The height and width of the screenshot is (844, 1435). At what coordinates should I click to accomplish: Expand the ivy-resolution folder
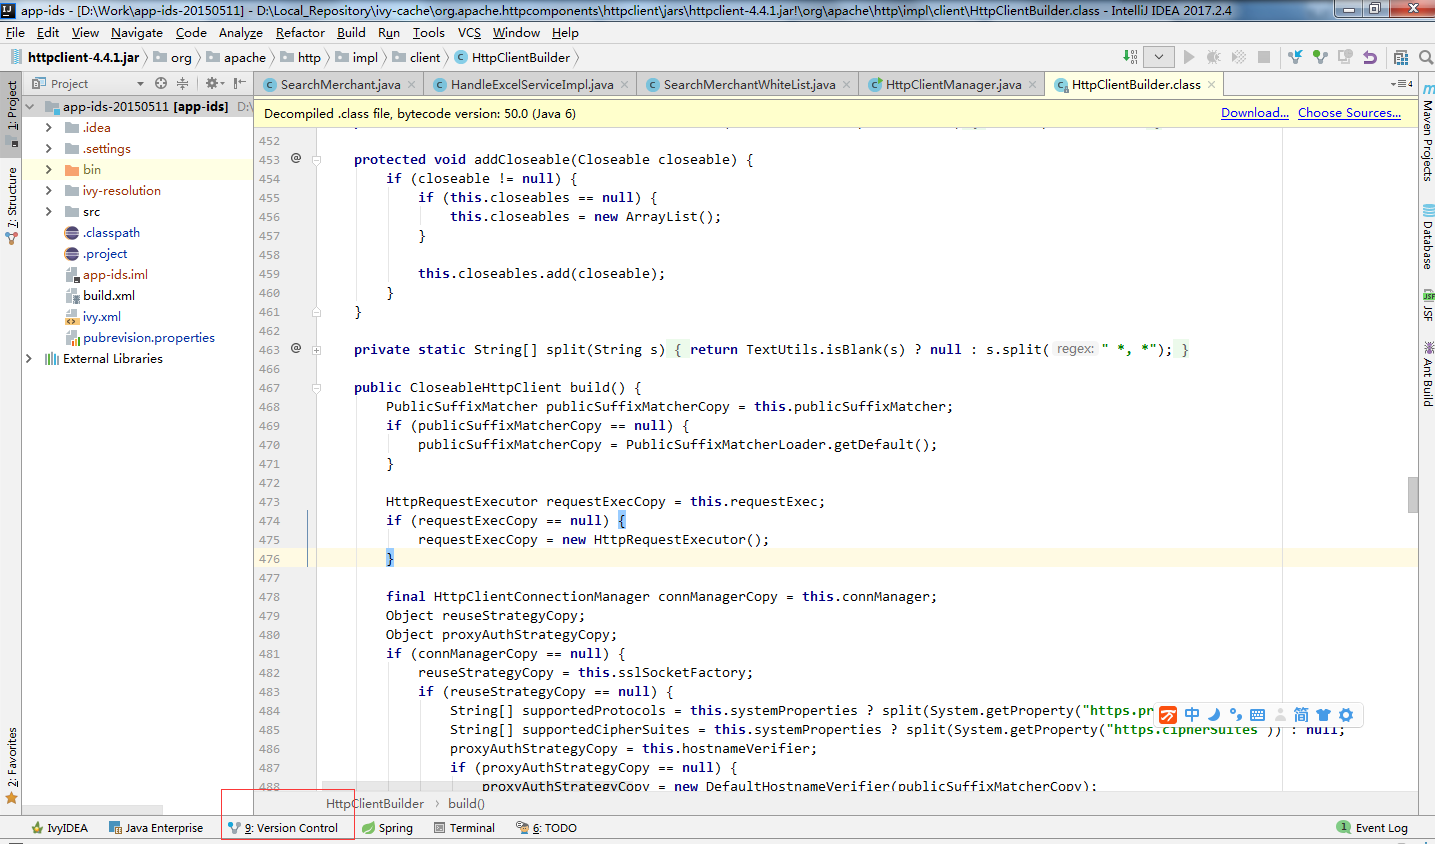[48, 190]
